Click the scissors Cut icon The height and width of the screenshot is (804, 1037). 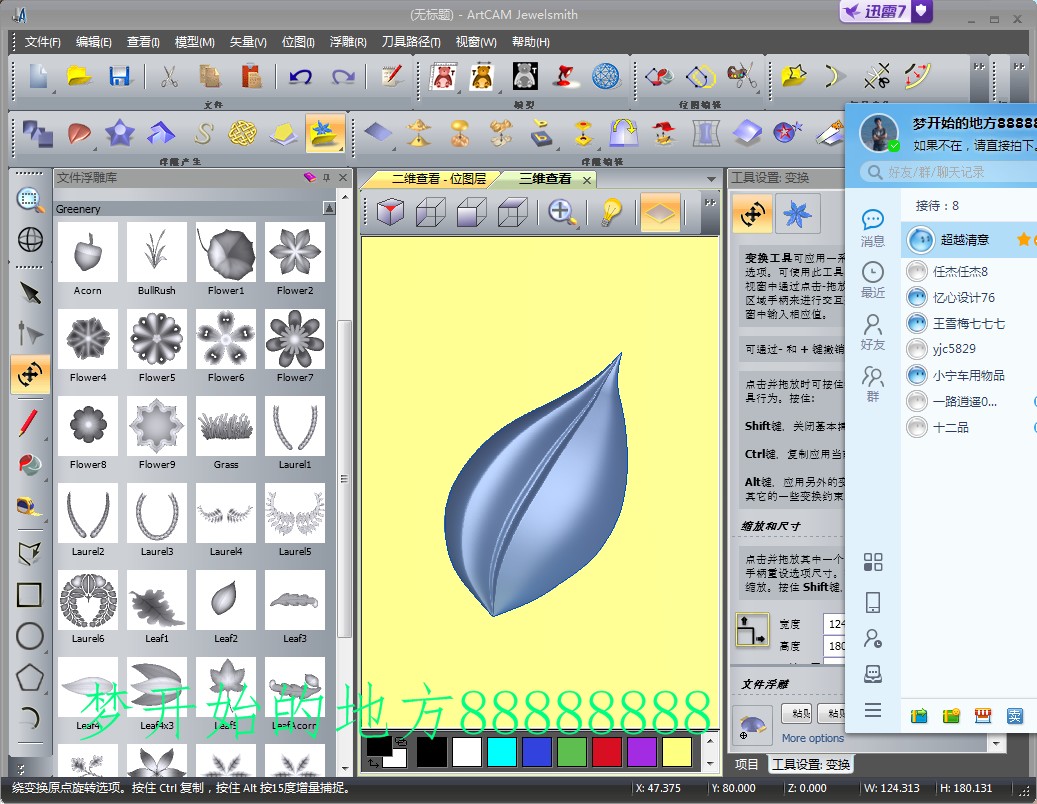pos(170,76)
